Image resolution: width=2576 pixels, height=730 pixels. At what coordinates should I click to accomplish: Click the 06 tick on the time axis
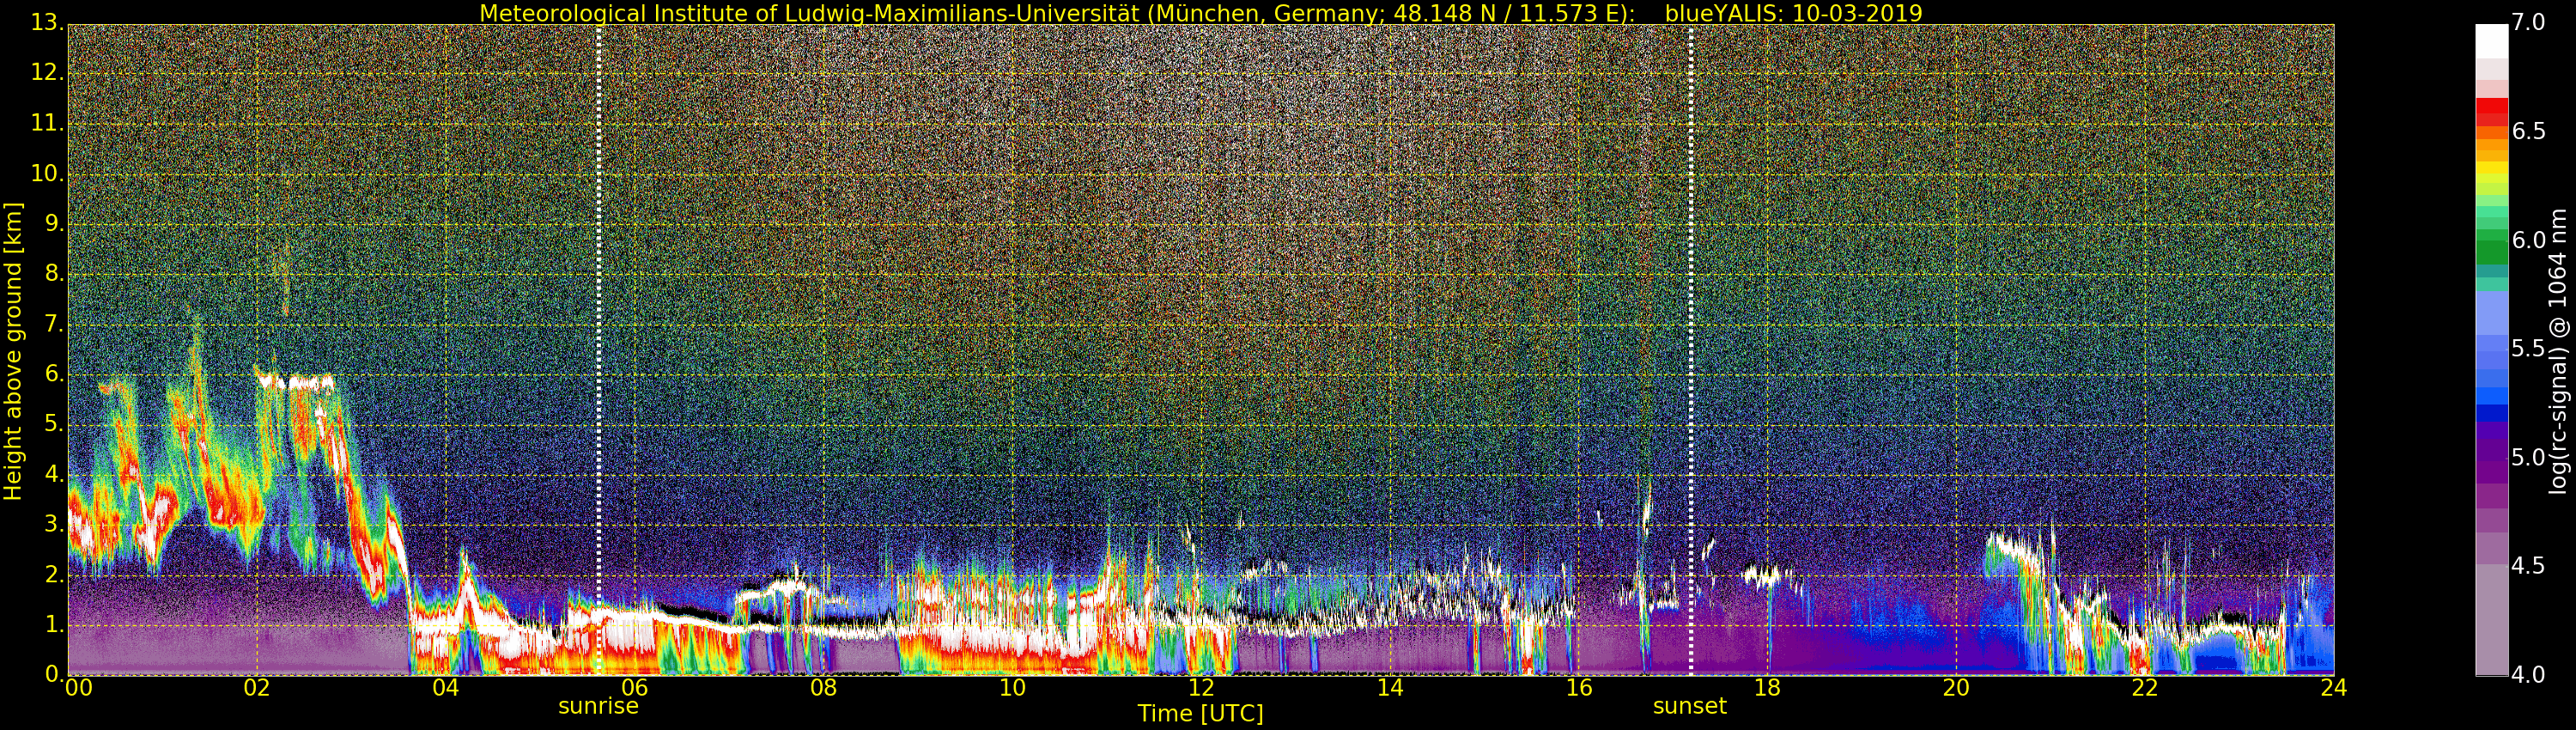pos(635,688)
